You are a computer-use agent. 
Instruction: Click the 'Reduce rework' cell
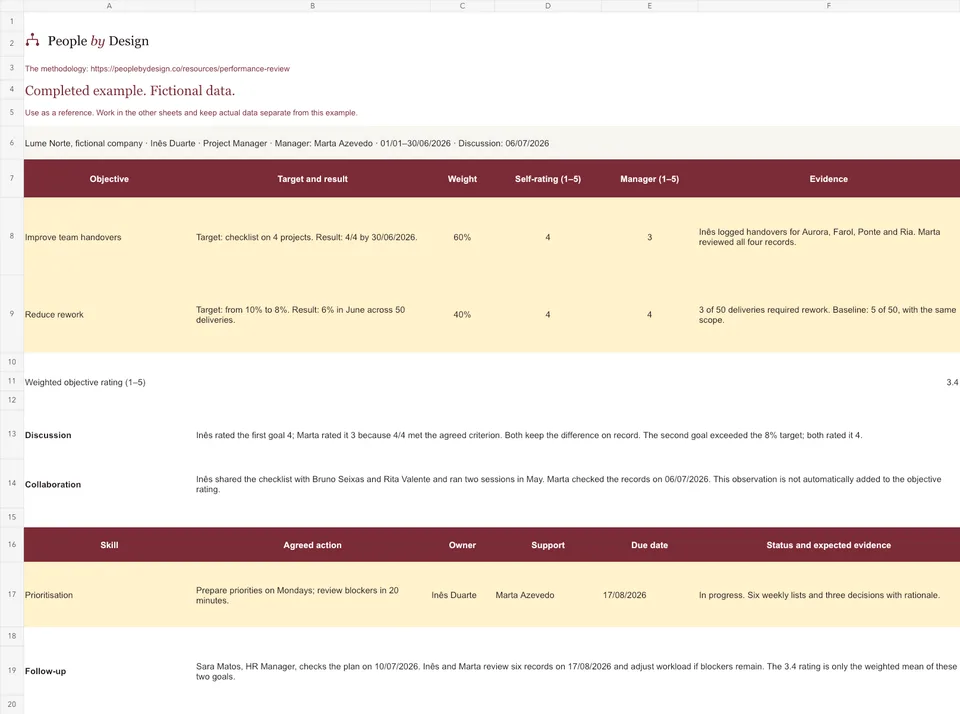click(x=109, y=314)
